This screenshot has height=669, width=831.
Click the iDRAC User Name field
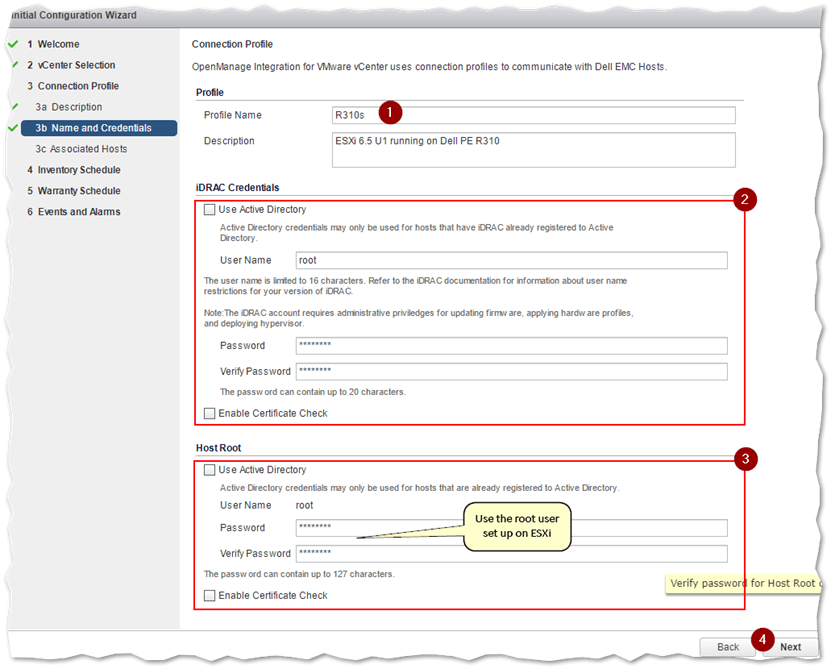coord(511,260)
